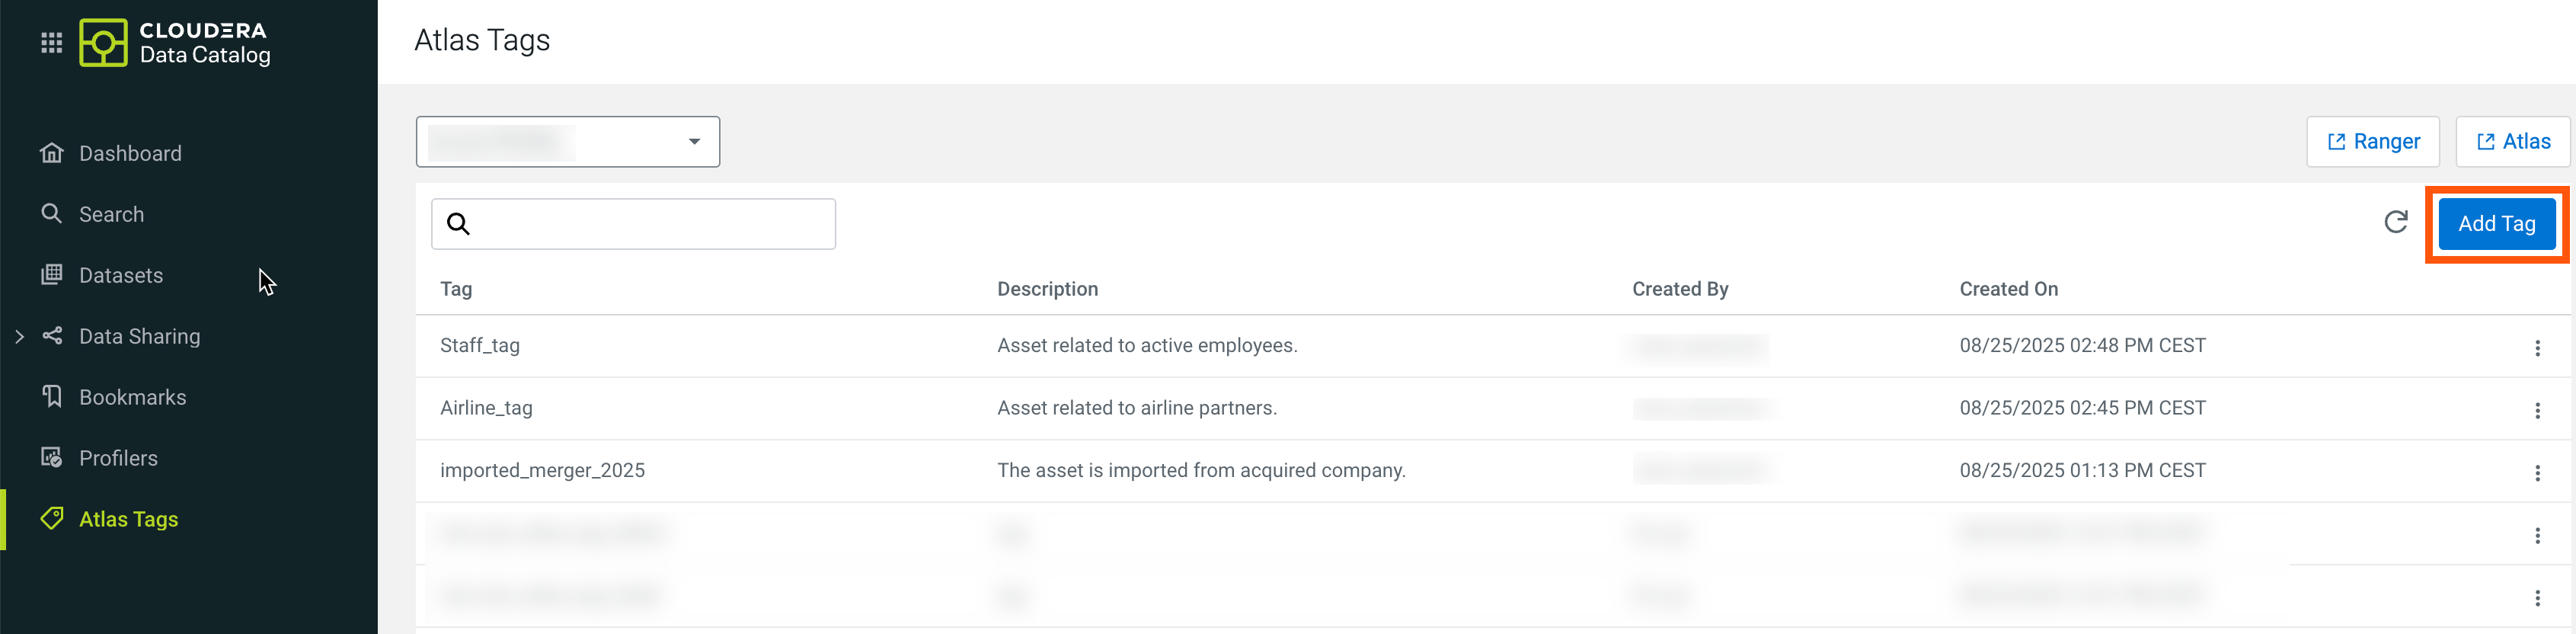Open actions for imported_merger_2025 tag
This screenshot has height=634, width=2576.
tap(2536, 473)
